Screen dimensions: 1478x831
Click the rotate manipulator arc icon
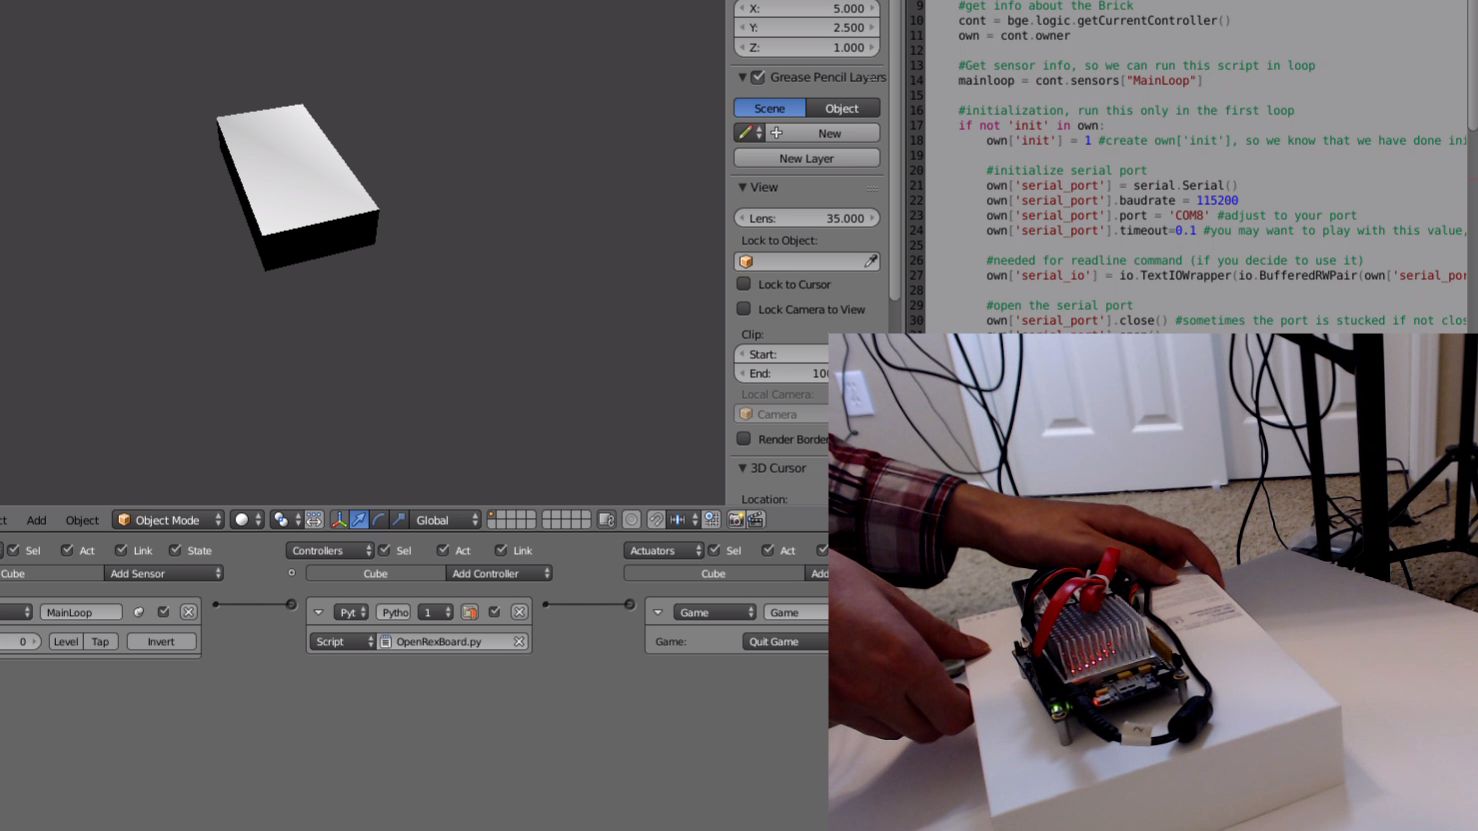379,520
